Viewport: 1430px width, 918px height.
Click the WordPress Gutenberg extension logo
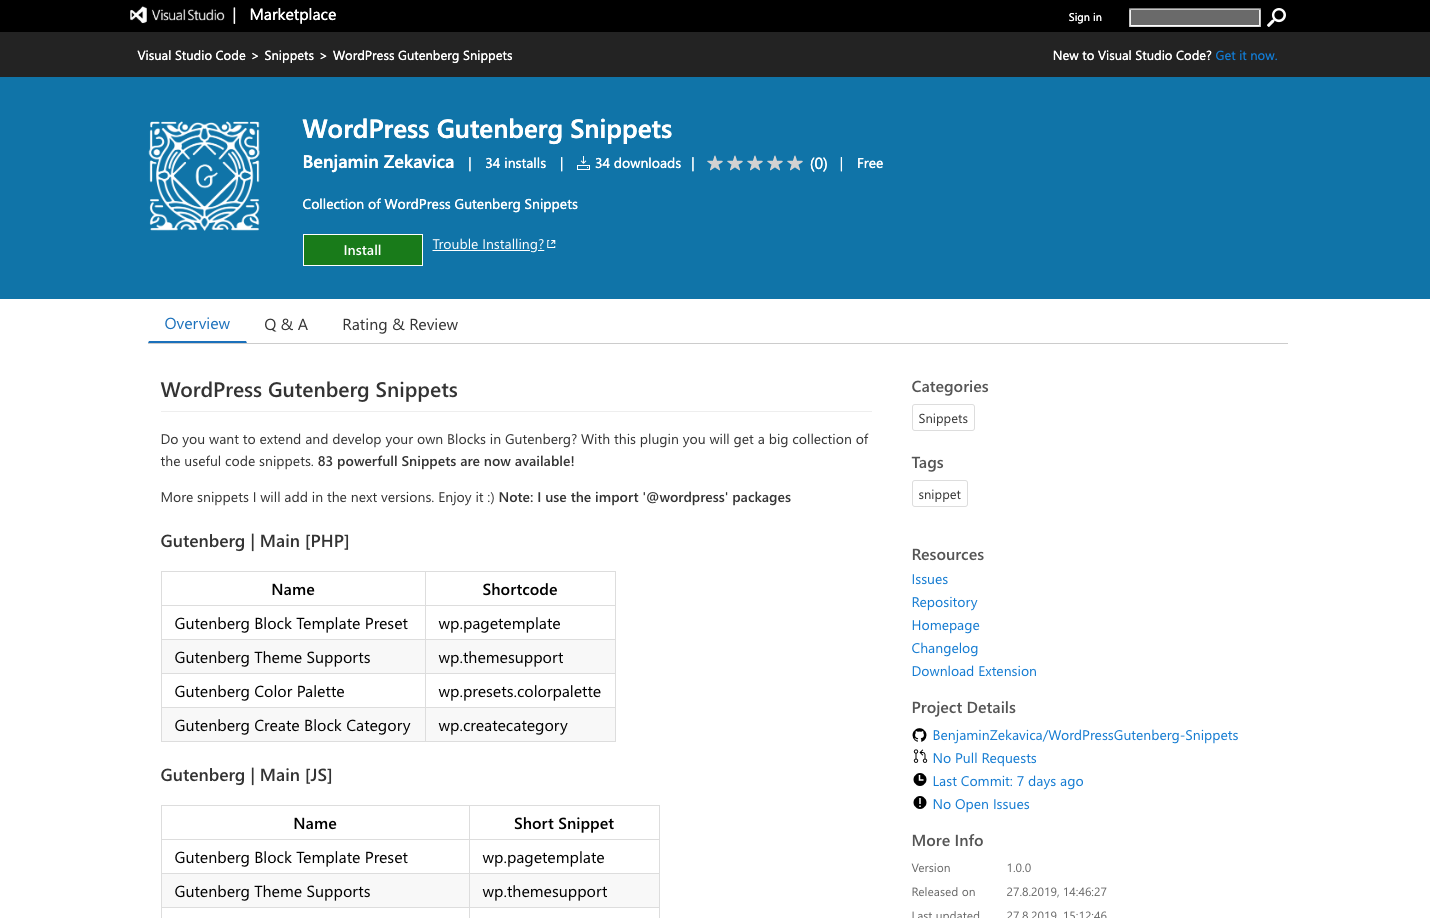pos(205,176)
